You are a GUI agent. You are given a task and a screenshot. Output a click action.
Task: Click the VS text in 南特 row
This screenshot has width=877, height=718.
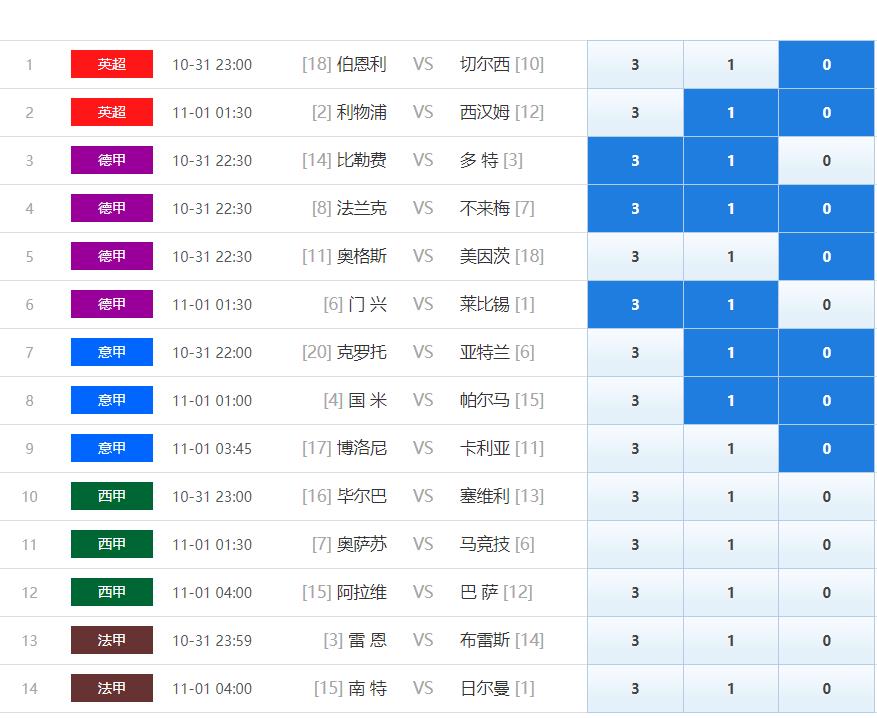pyautogui.click(x=423, y=688)
